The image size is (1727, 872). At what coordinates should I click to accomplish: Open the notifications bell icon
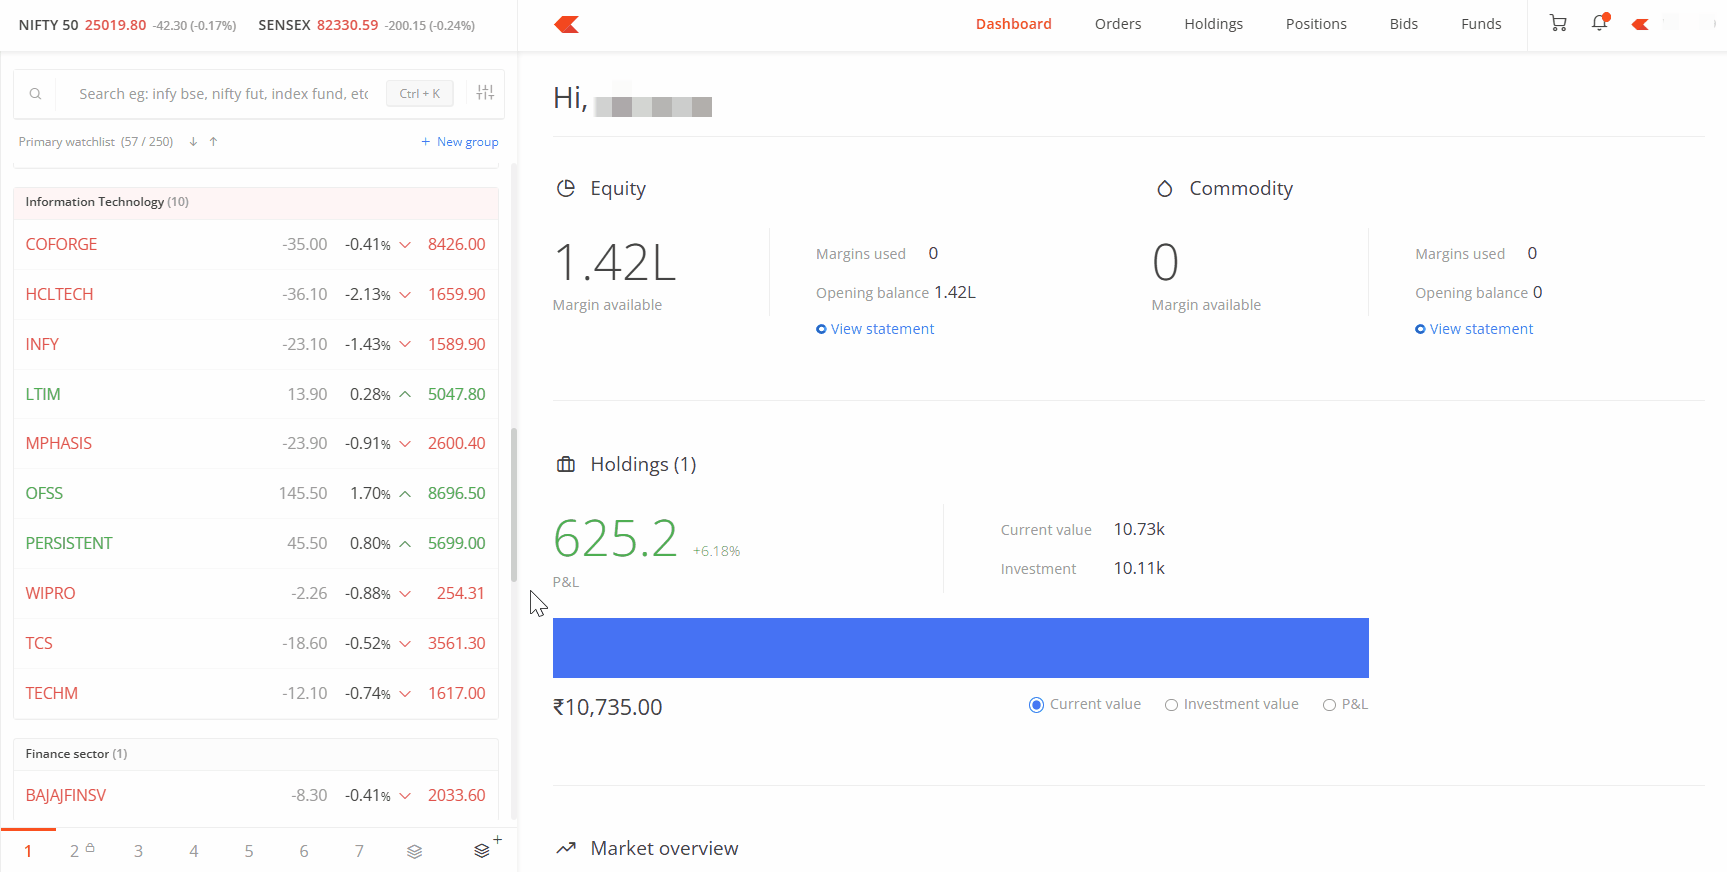[x=1600, y=23]
